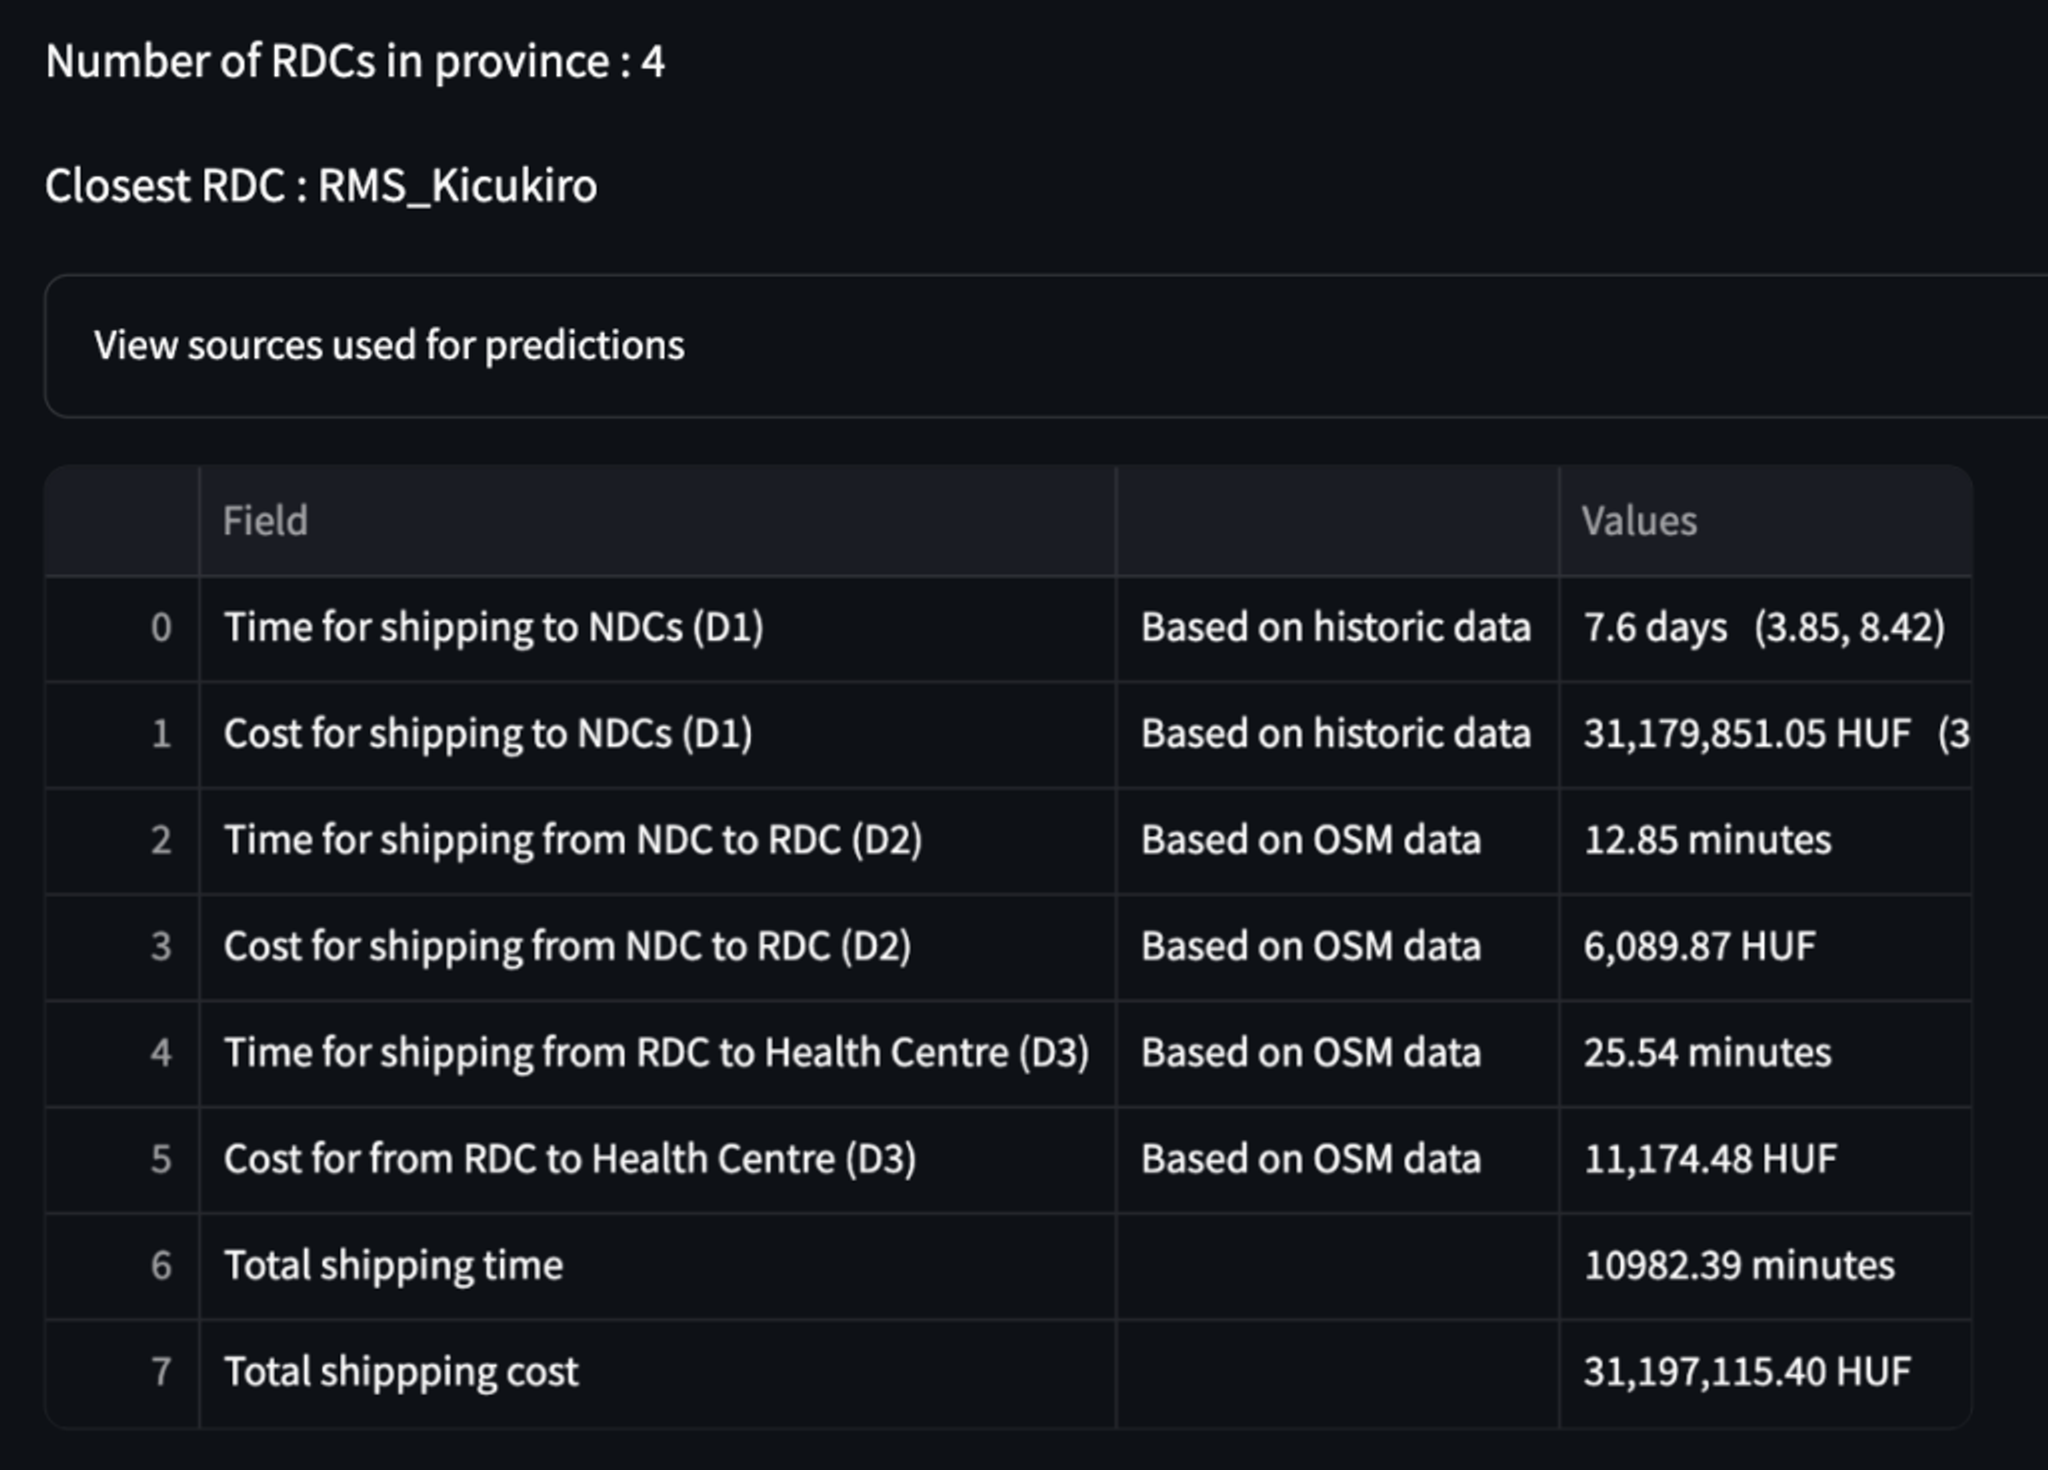2048x1470 pixels.
Task: Select Time for shipping from RDC to Health Centre
Action: pos(658,1053)
